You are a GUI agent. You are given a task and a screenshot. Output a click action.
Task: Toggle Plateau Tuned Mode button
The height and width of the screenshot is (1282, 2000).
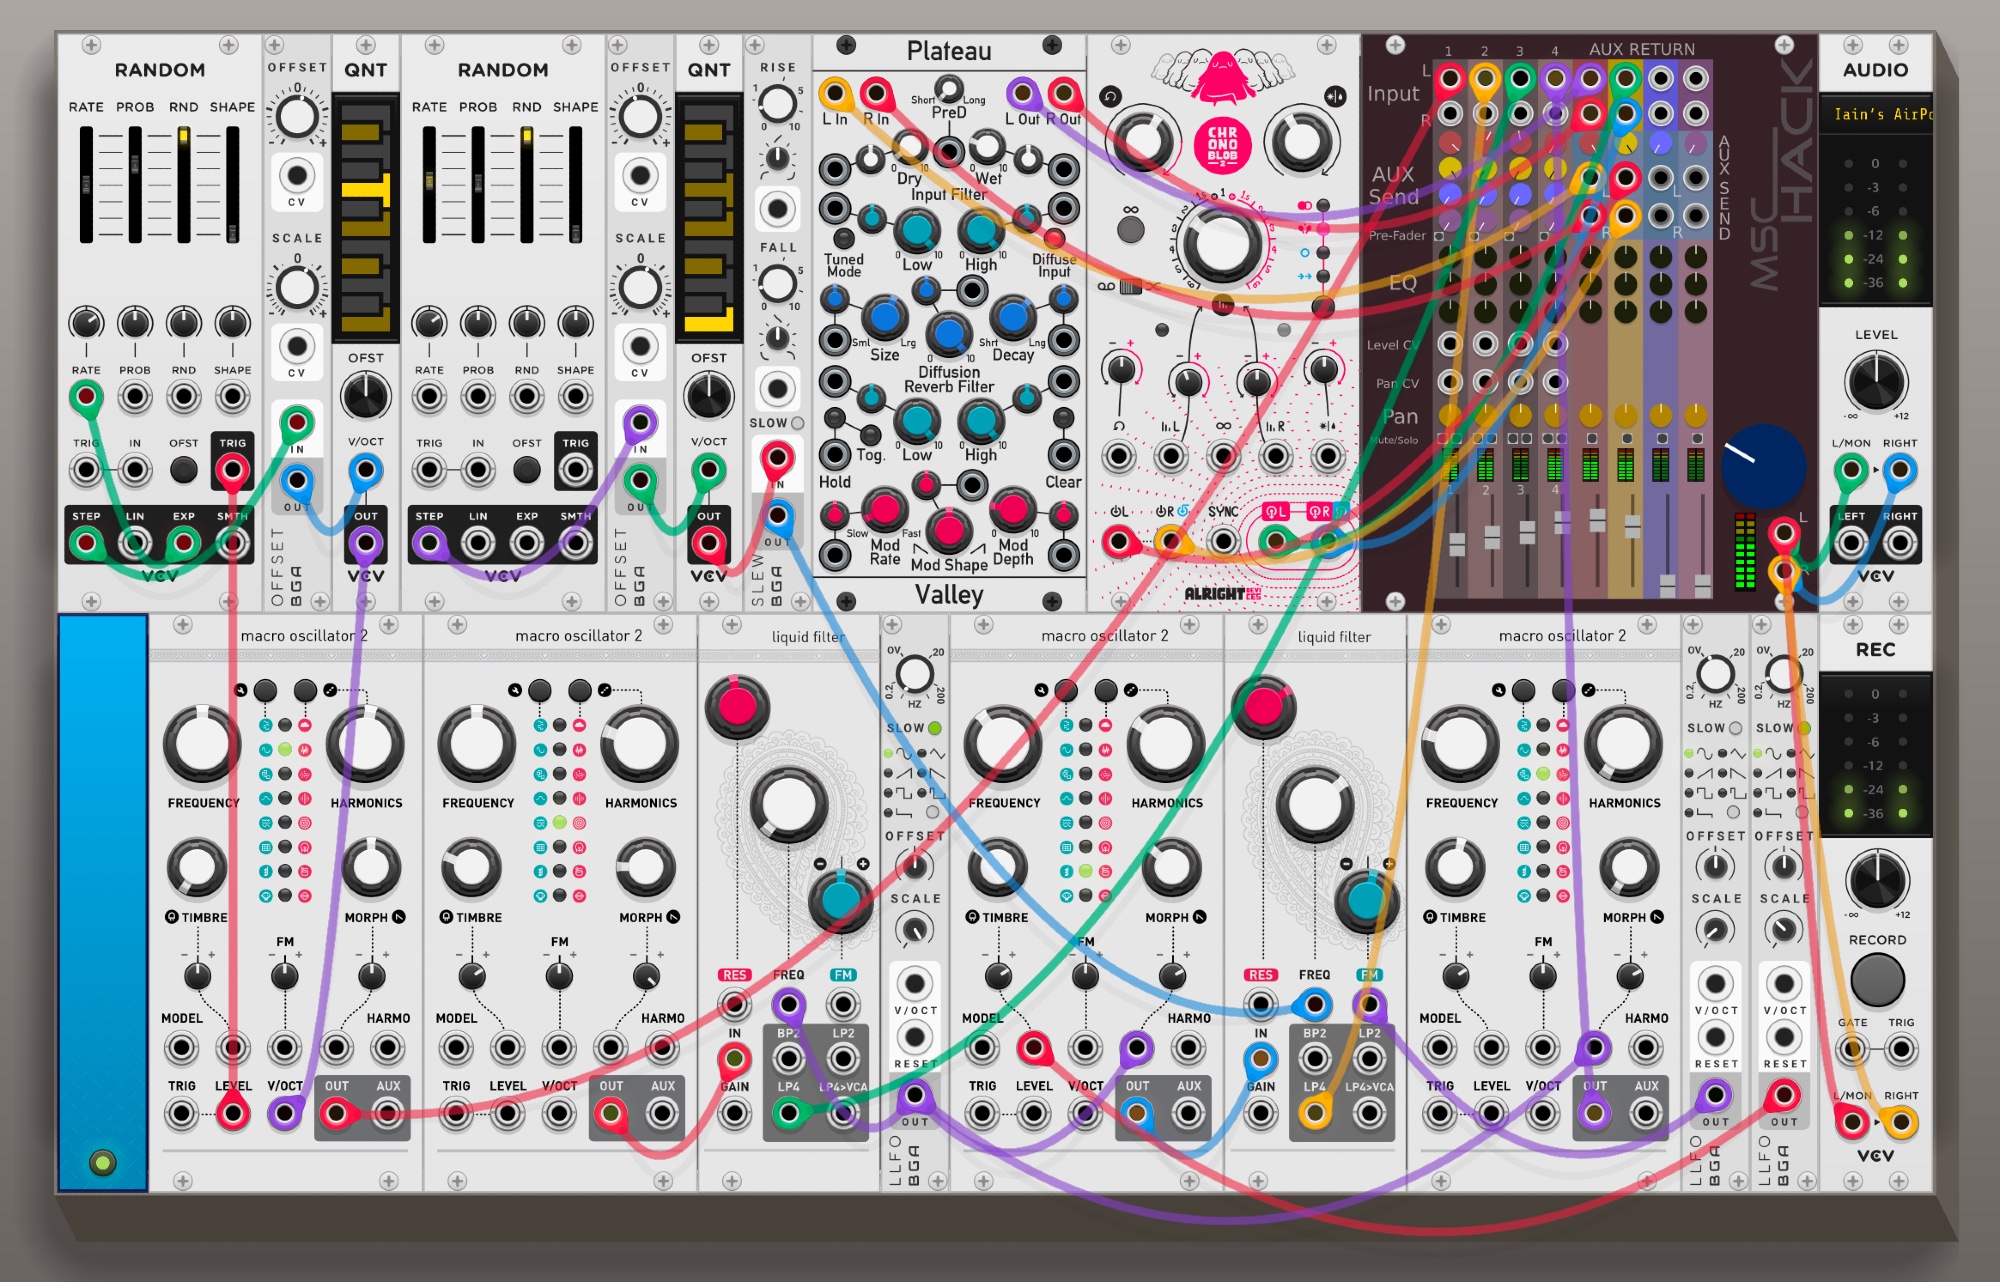[x=844, y=238]
